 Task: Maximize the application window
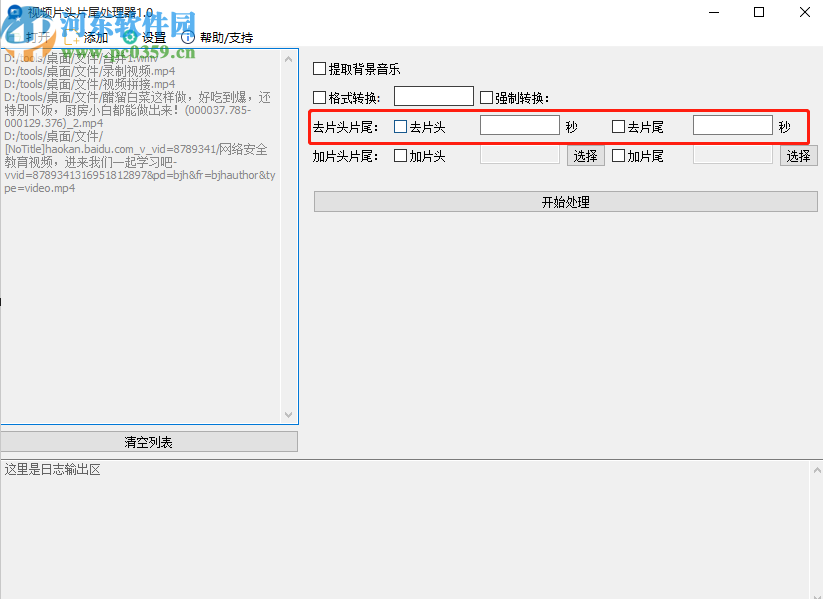coord(759,12)
